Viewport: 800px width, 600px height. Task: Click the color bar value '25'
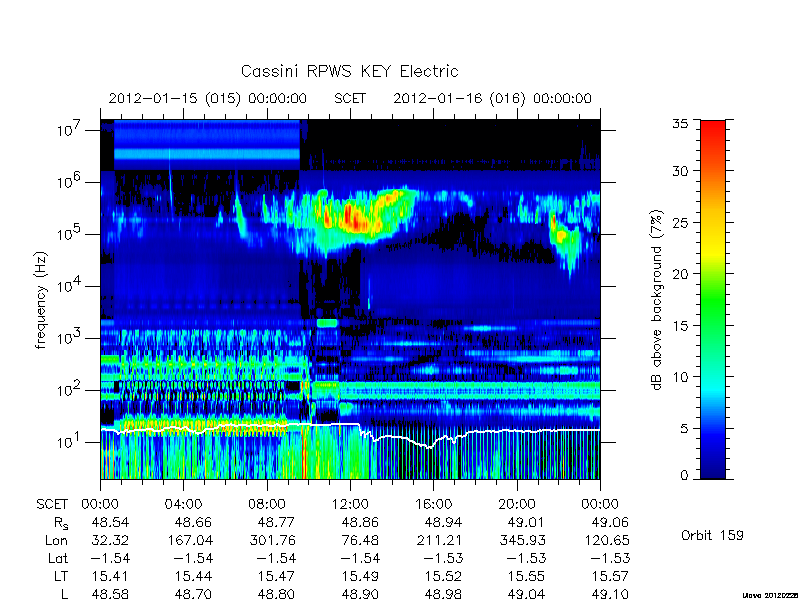click(680, 222)
